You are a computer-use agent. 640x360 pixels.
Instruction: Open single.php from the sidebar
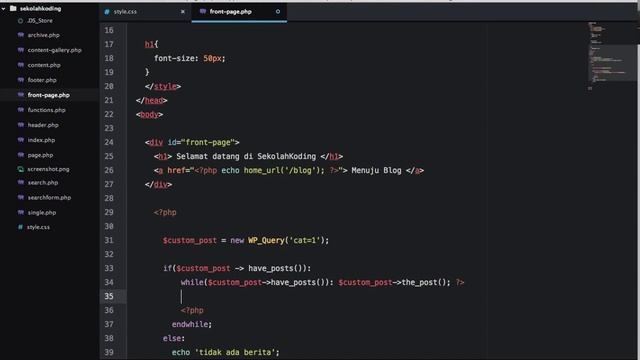(42, 213)
